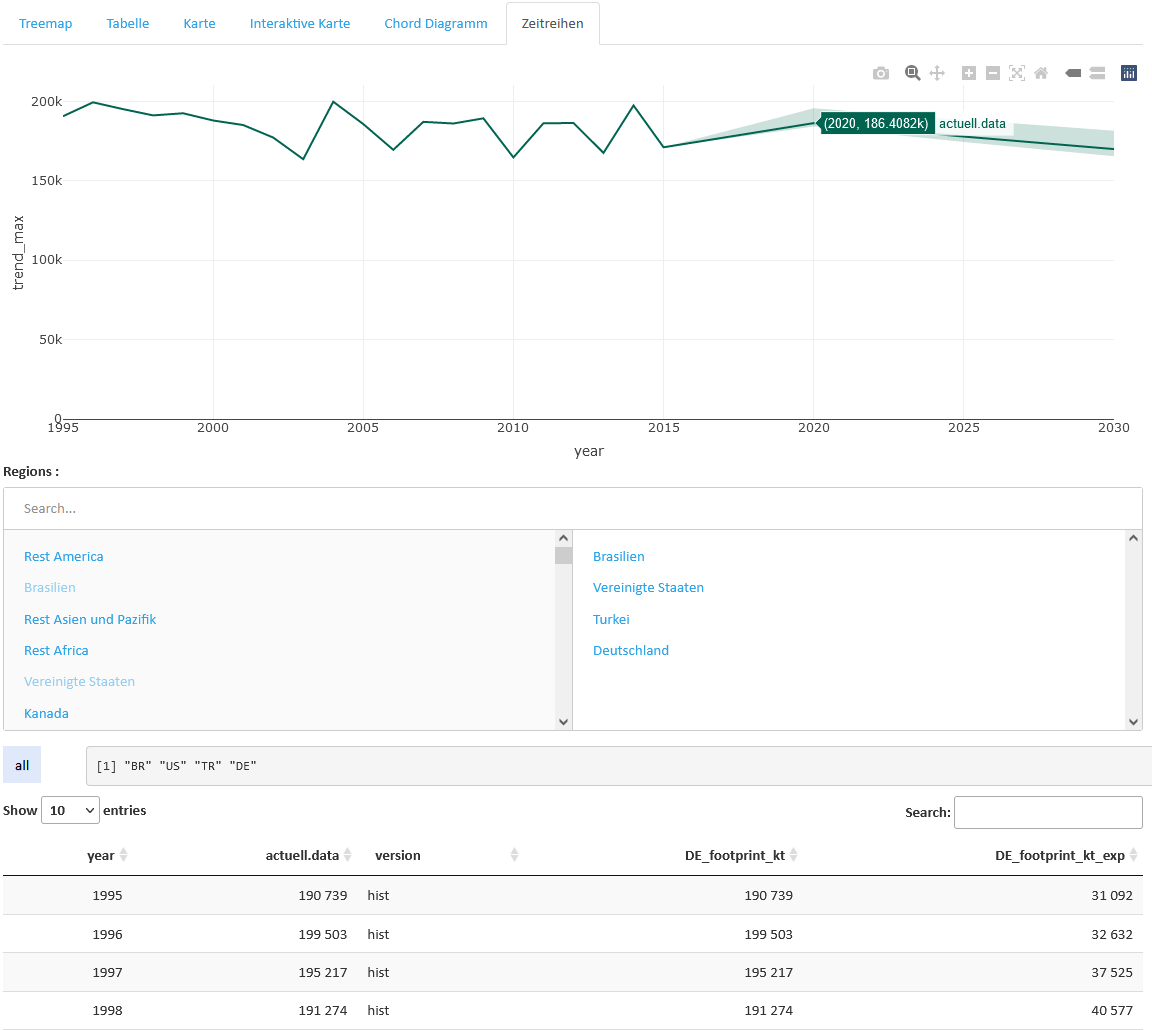Remove Vereinigte Staaten from selected list
The width and height of the screenshot is (1152, 1030).
[648, 587]
